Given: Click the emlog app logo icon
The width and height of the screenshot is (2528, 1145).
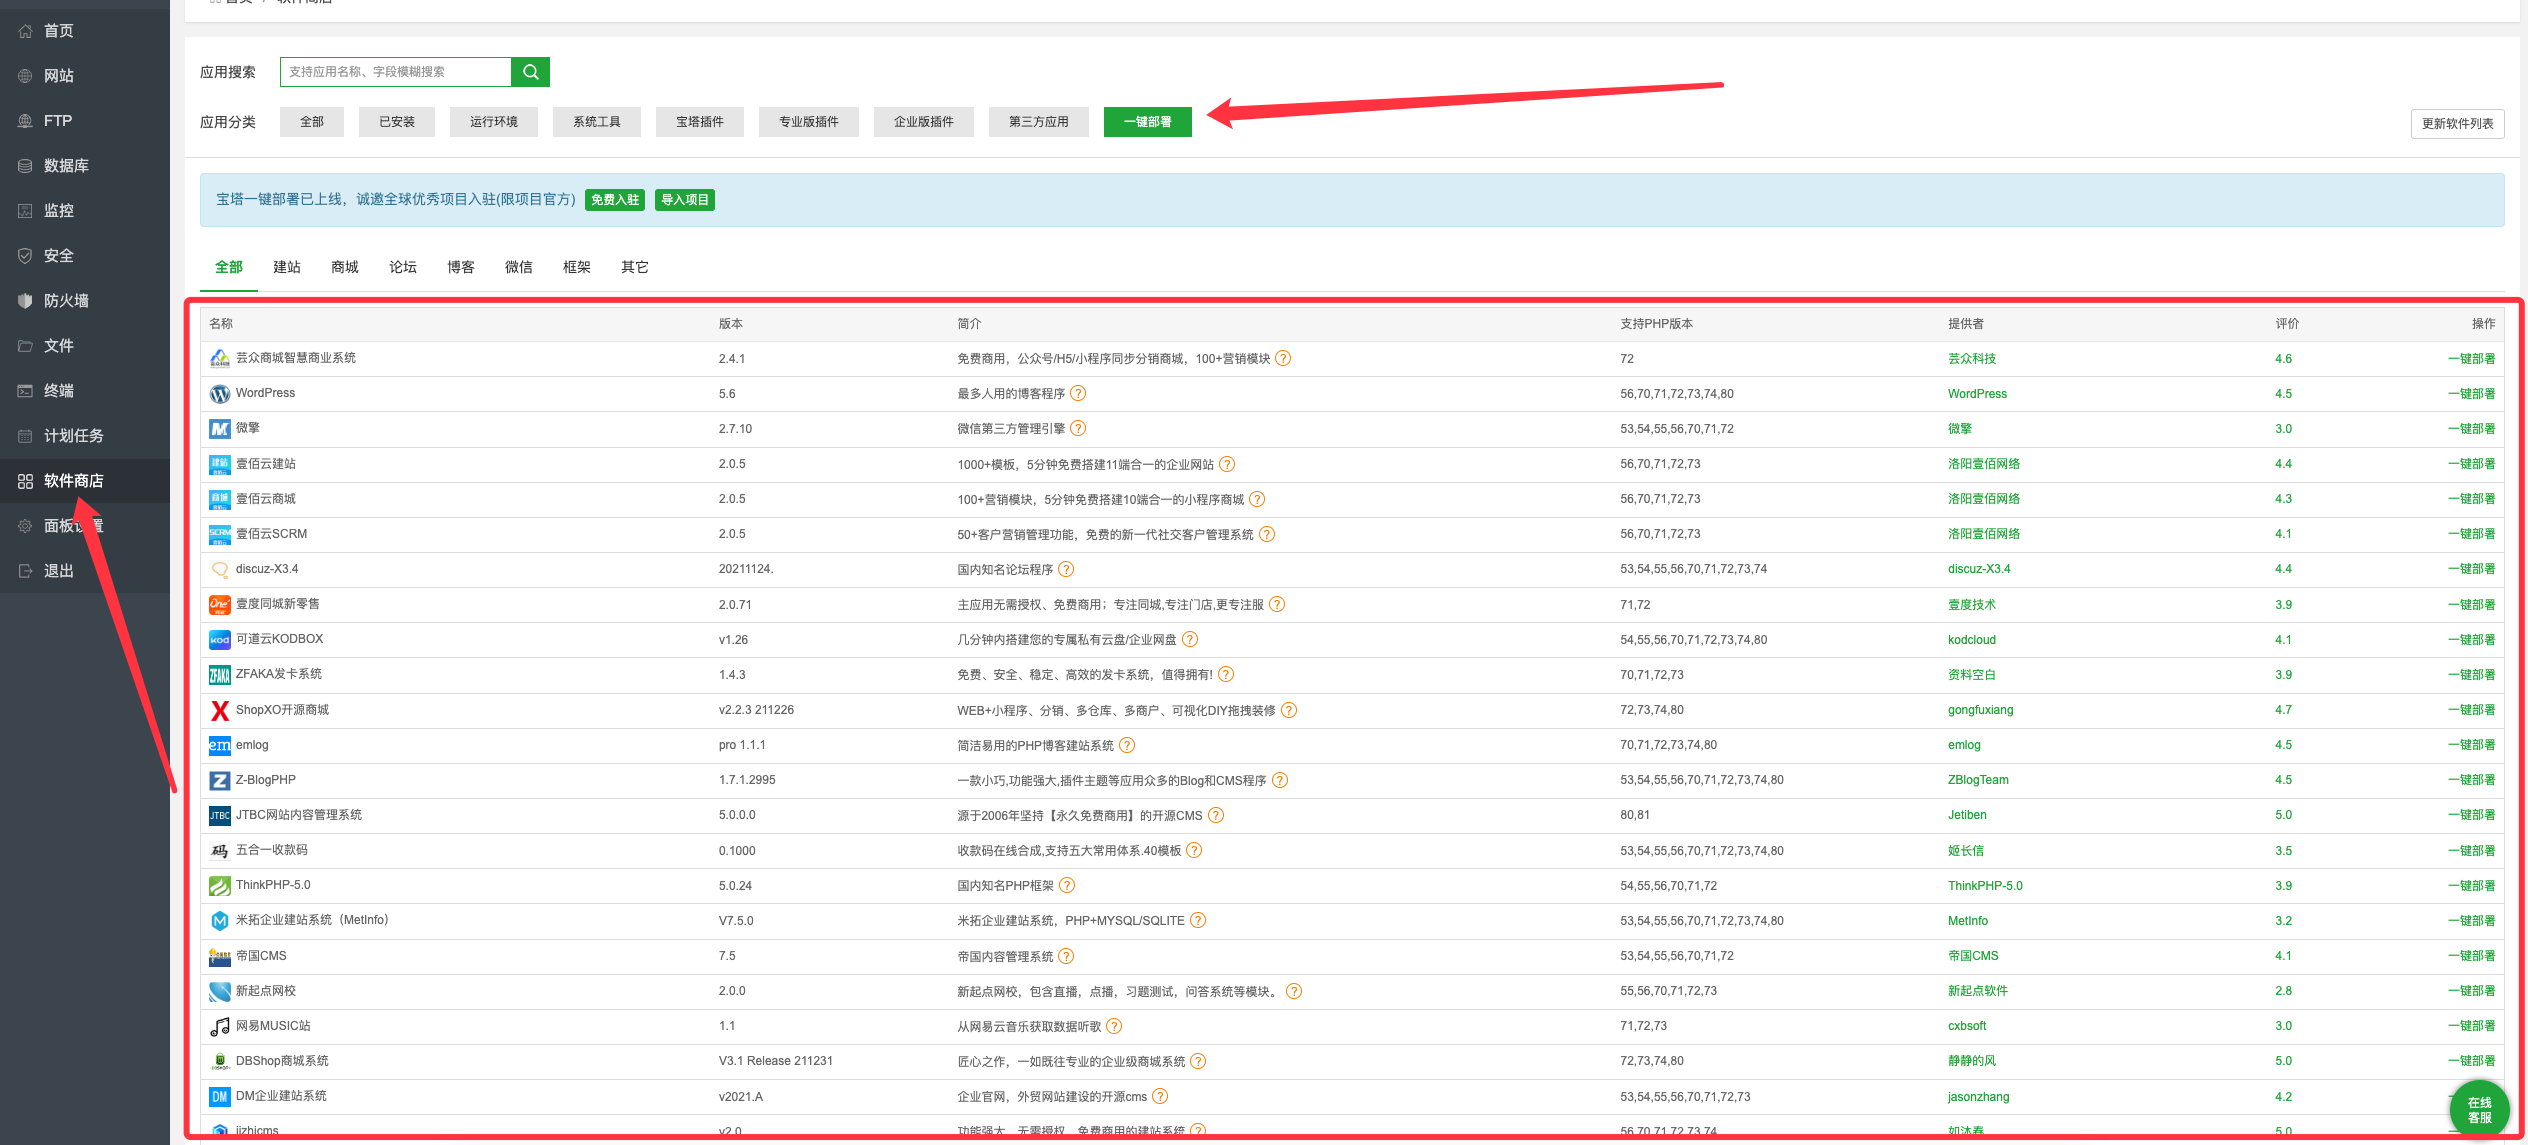Looking at the screenshot, I should [x=220, y=745].
